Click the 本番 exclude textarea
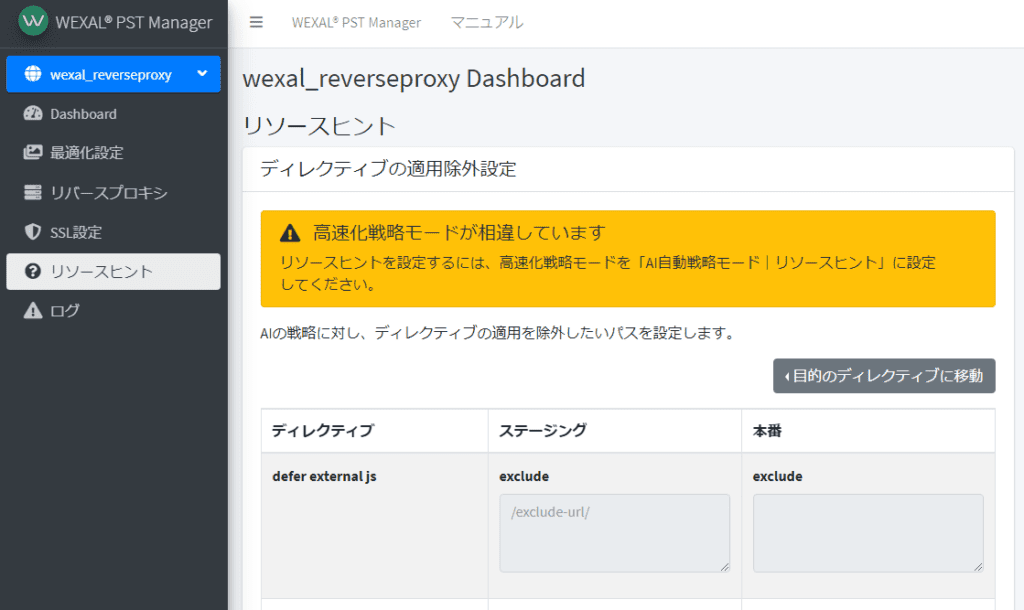 tap(868, 533)
